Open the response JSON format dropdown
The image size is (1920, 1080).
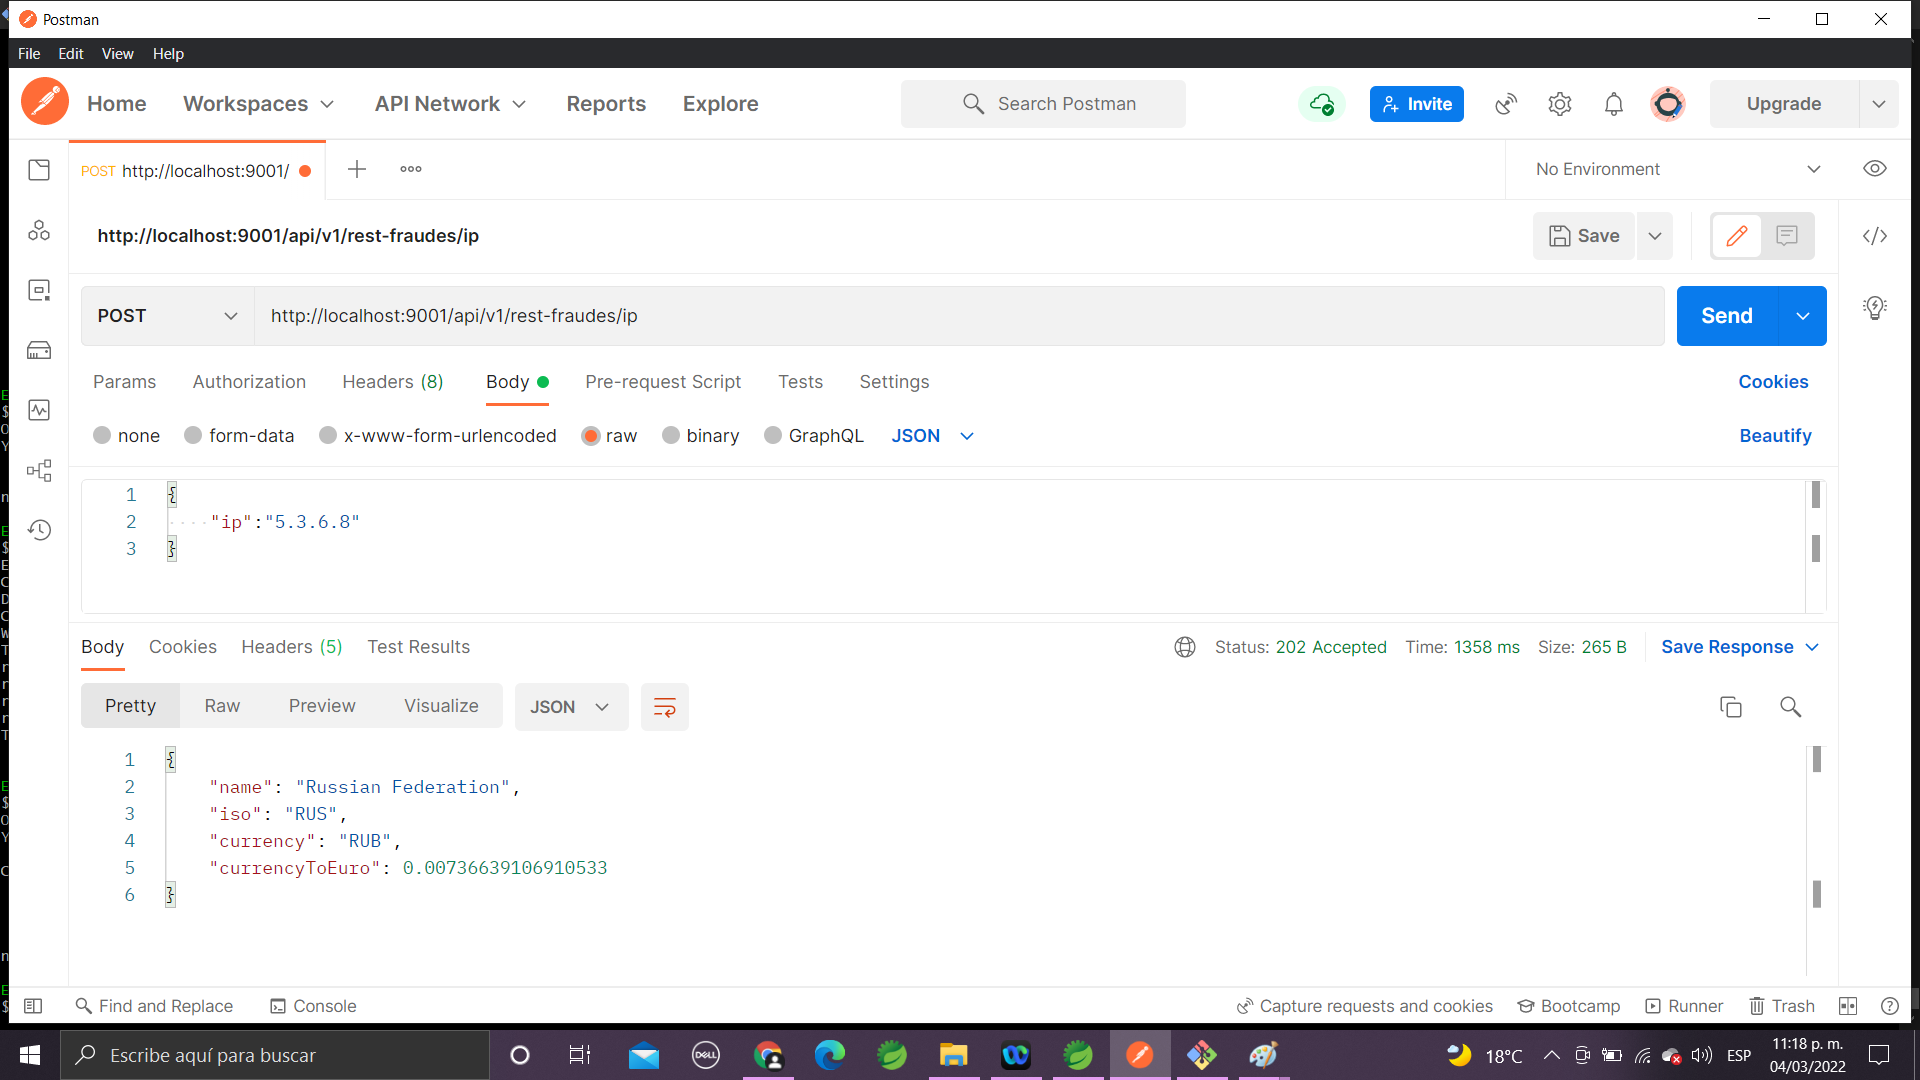pyautogui.click(x=571, y=707)
